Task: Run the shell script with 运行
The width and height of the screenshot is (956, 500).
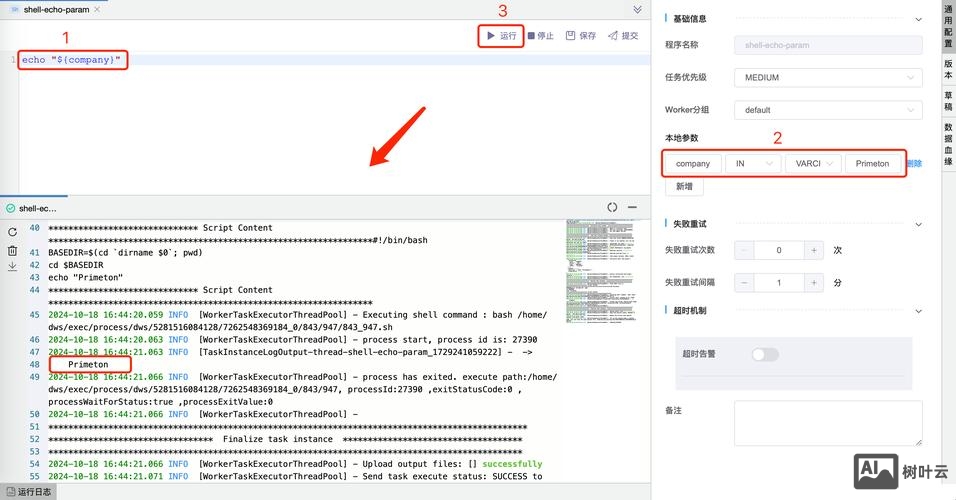Action: click(501, 36)
